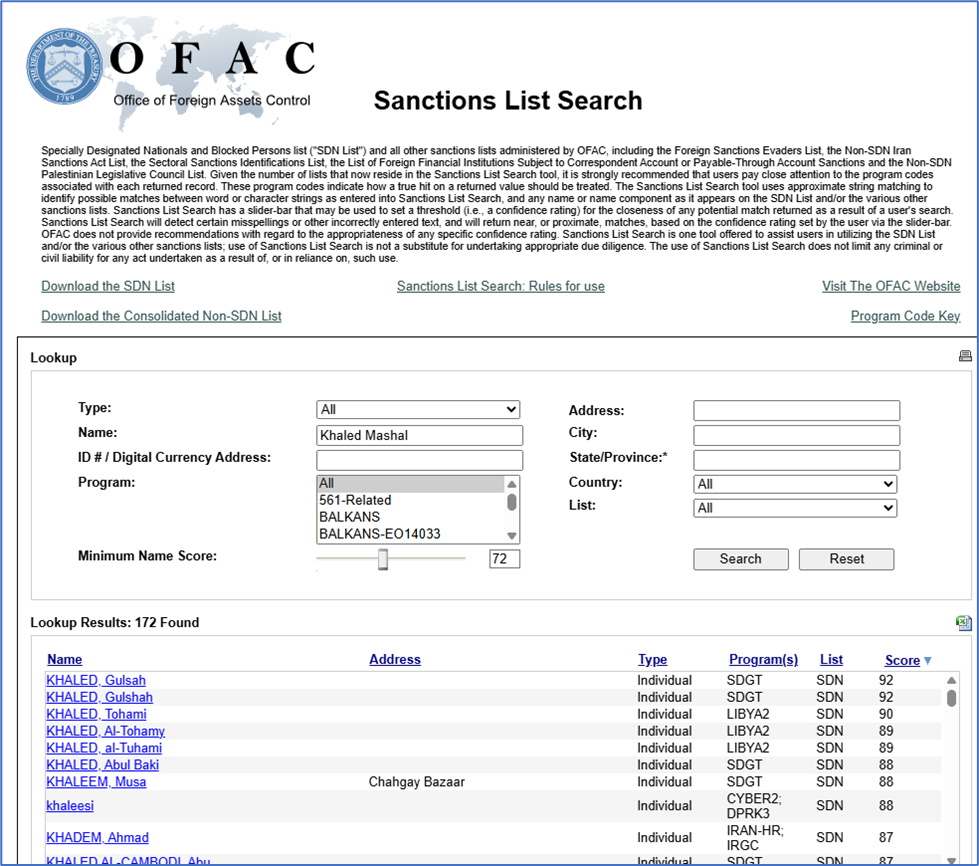The width and height of the screenshot is (979, 866).
Task: Open the List dropdown
Action: point(795,508)
